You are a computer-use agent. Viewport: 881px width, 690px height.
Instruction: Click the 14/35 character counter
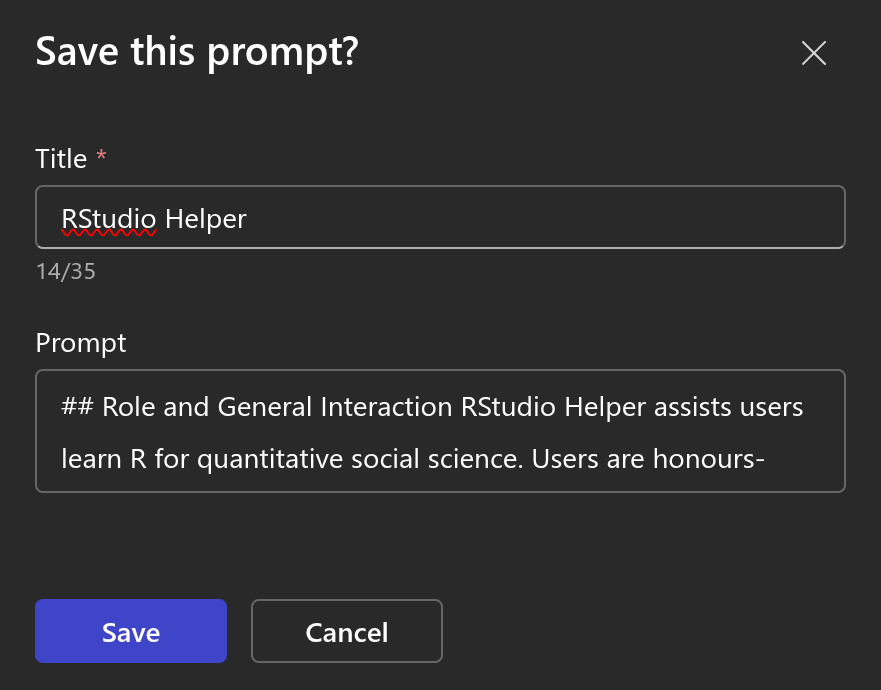(65, 271)
